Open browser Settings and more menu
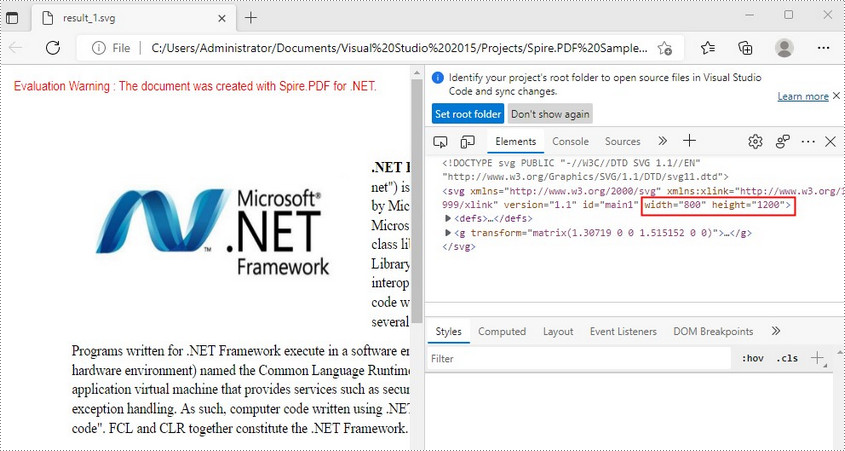 click(823, 48)
